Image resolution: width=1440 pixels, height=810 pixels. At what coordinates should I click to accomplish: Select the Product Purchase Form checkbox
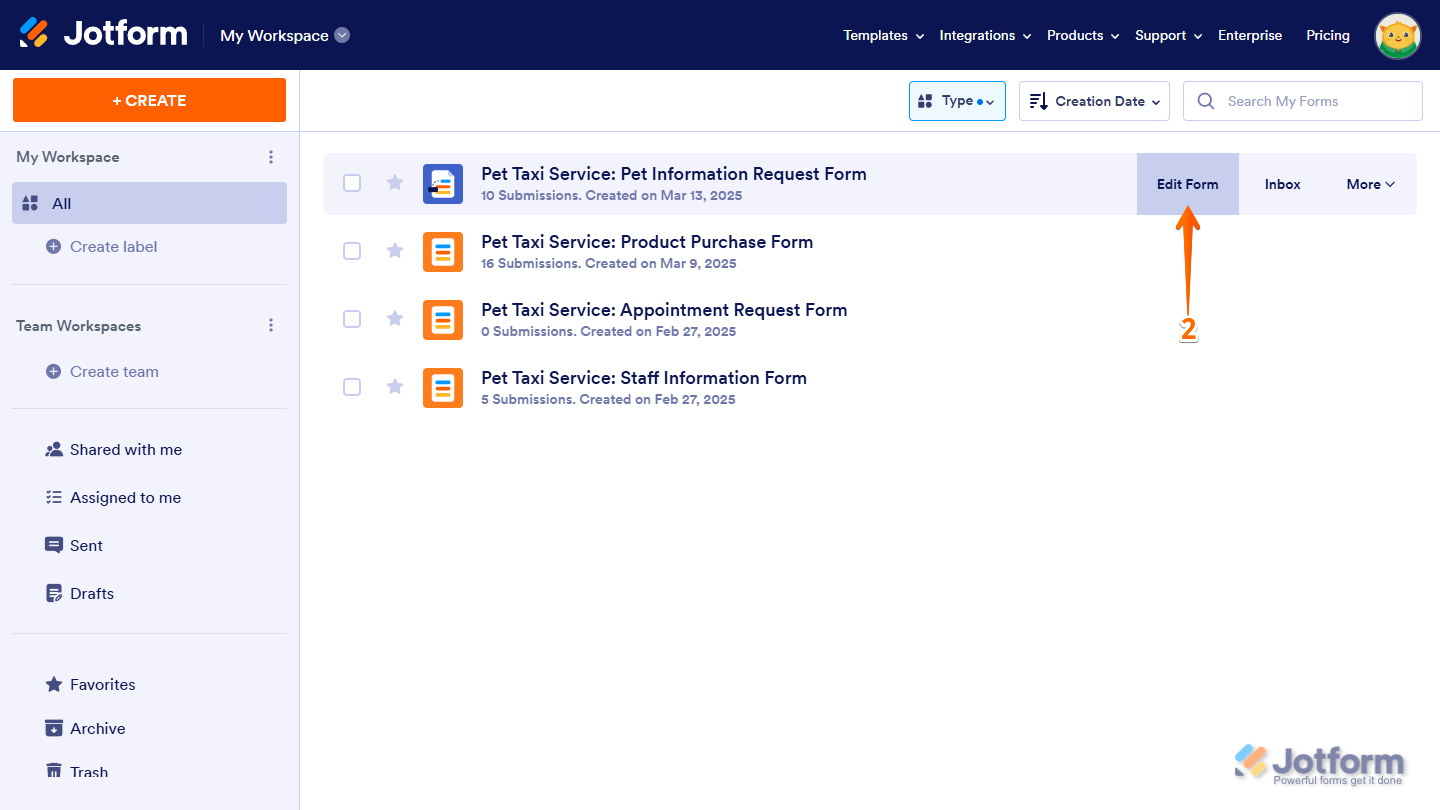352,251
